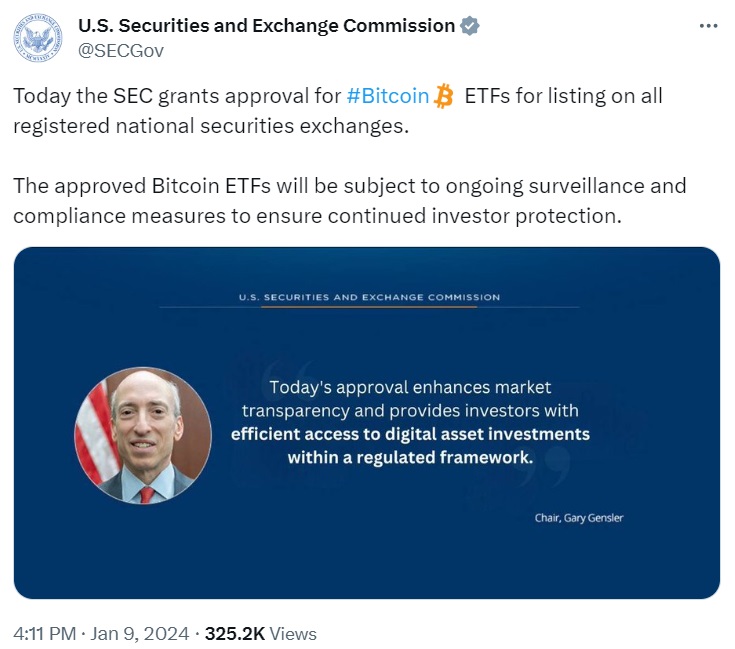The height and width of the screenshot is (649, 735).
Task: Click the Jan 9, 2024 date
Action: tap(143, 634)
